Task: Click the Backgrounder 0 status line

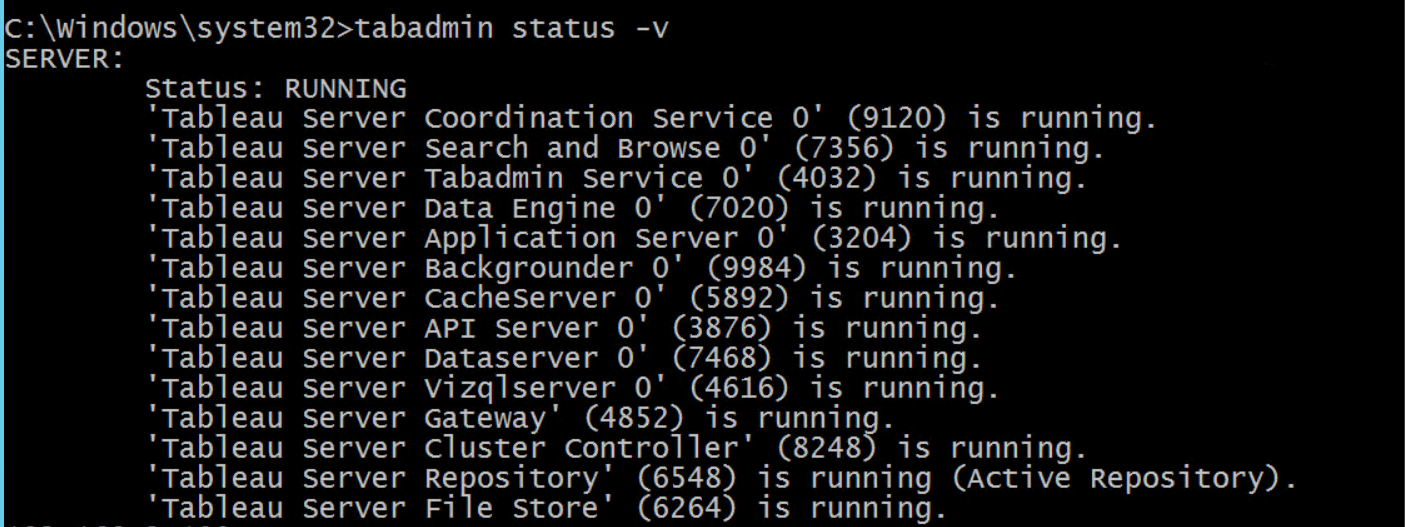Action: coord(580,268)
